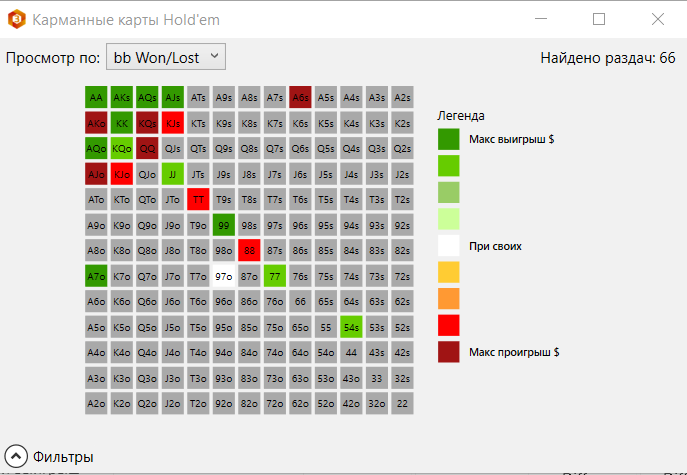Maximize the Карманные карты Hold'em window

(599, 19)
